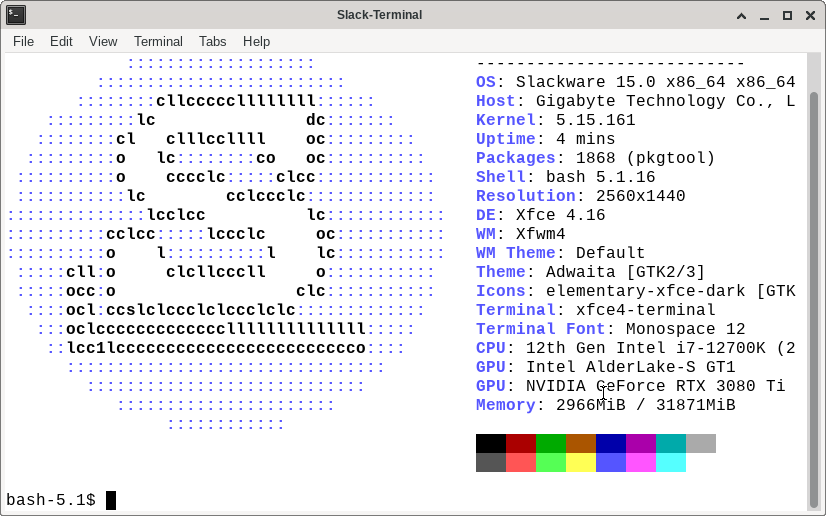Screen dimensions: 826x516
Task: Click the block cursor after the prompt
Action: pos(111,500)
